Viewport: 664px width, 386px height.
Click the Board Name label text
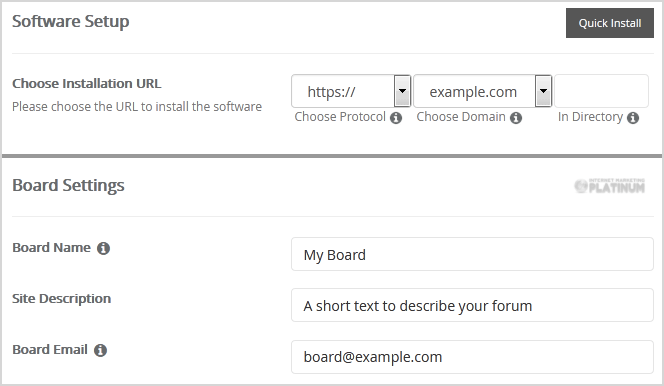pos(51,248)
